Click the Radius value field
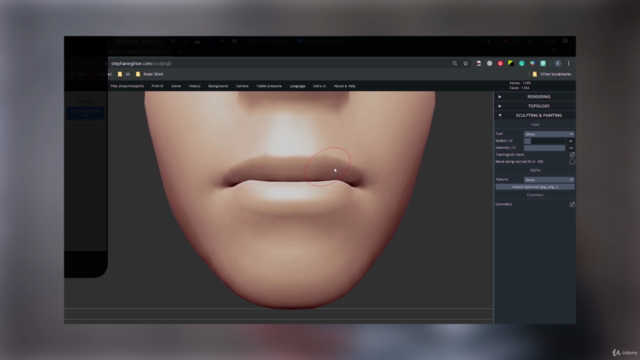The image size is (640, 360). [571, 141]
